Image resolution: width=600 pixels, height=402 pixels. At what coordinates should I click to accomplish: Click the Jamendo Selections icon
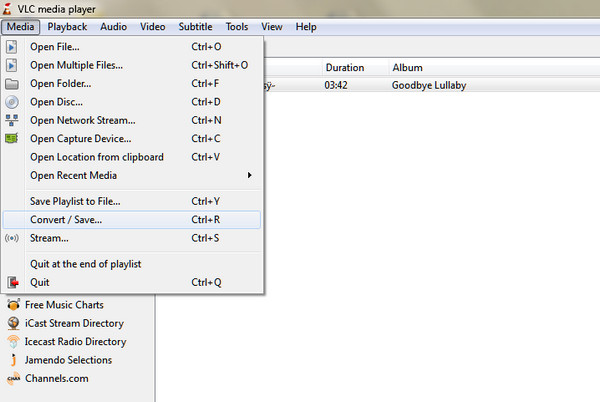pos(14,360)
